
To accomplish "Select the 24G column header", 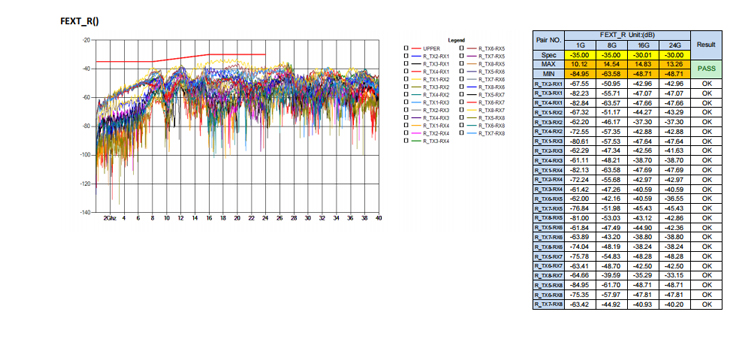I will 674,45.
